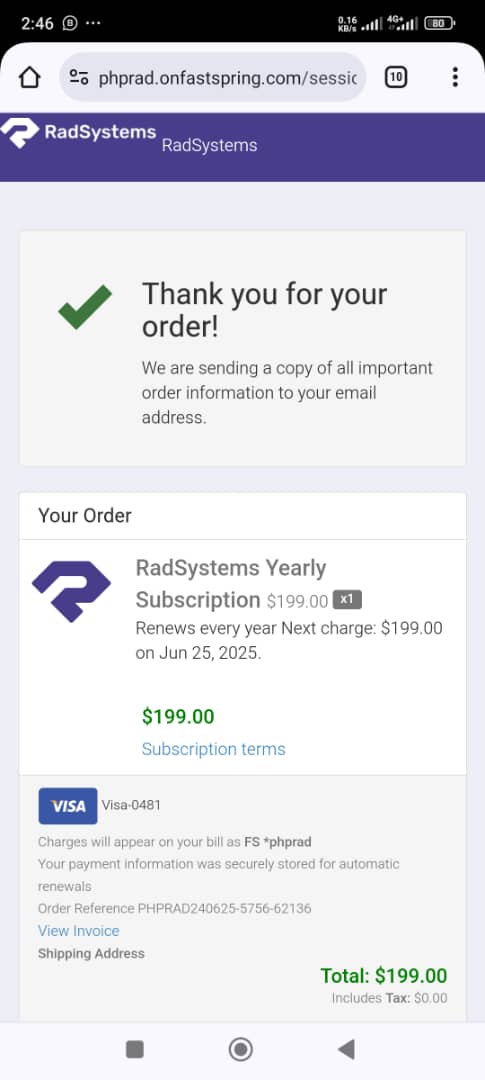The image size is (485, 1080).
Task: Tap the green order confirmation checkmark
Action: [85, 307]
